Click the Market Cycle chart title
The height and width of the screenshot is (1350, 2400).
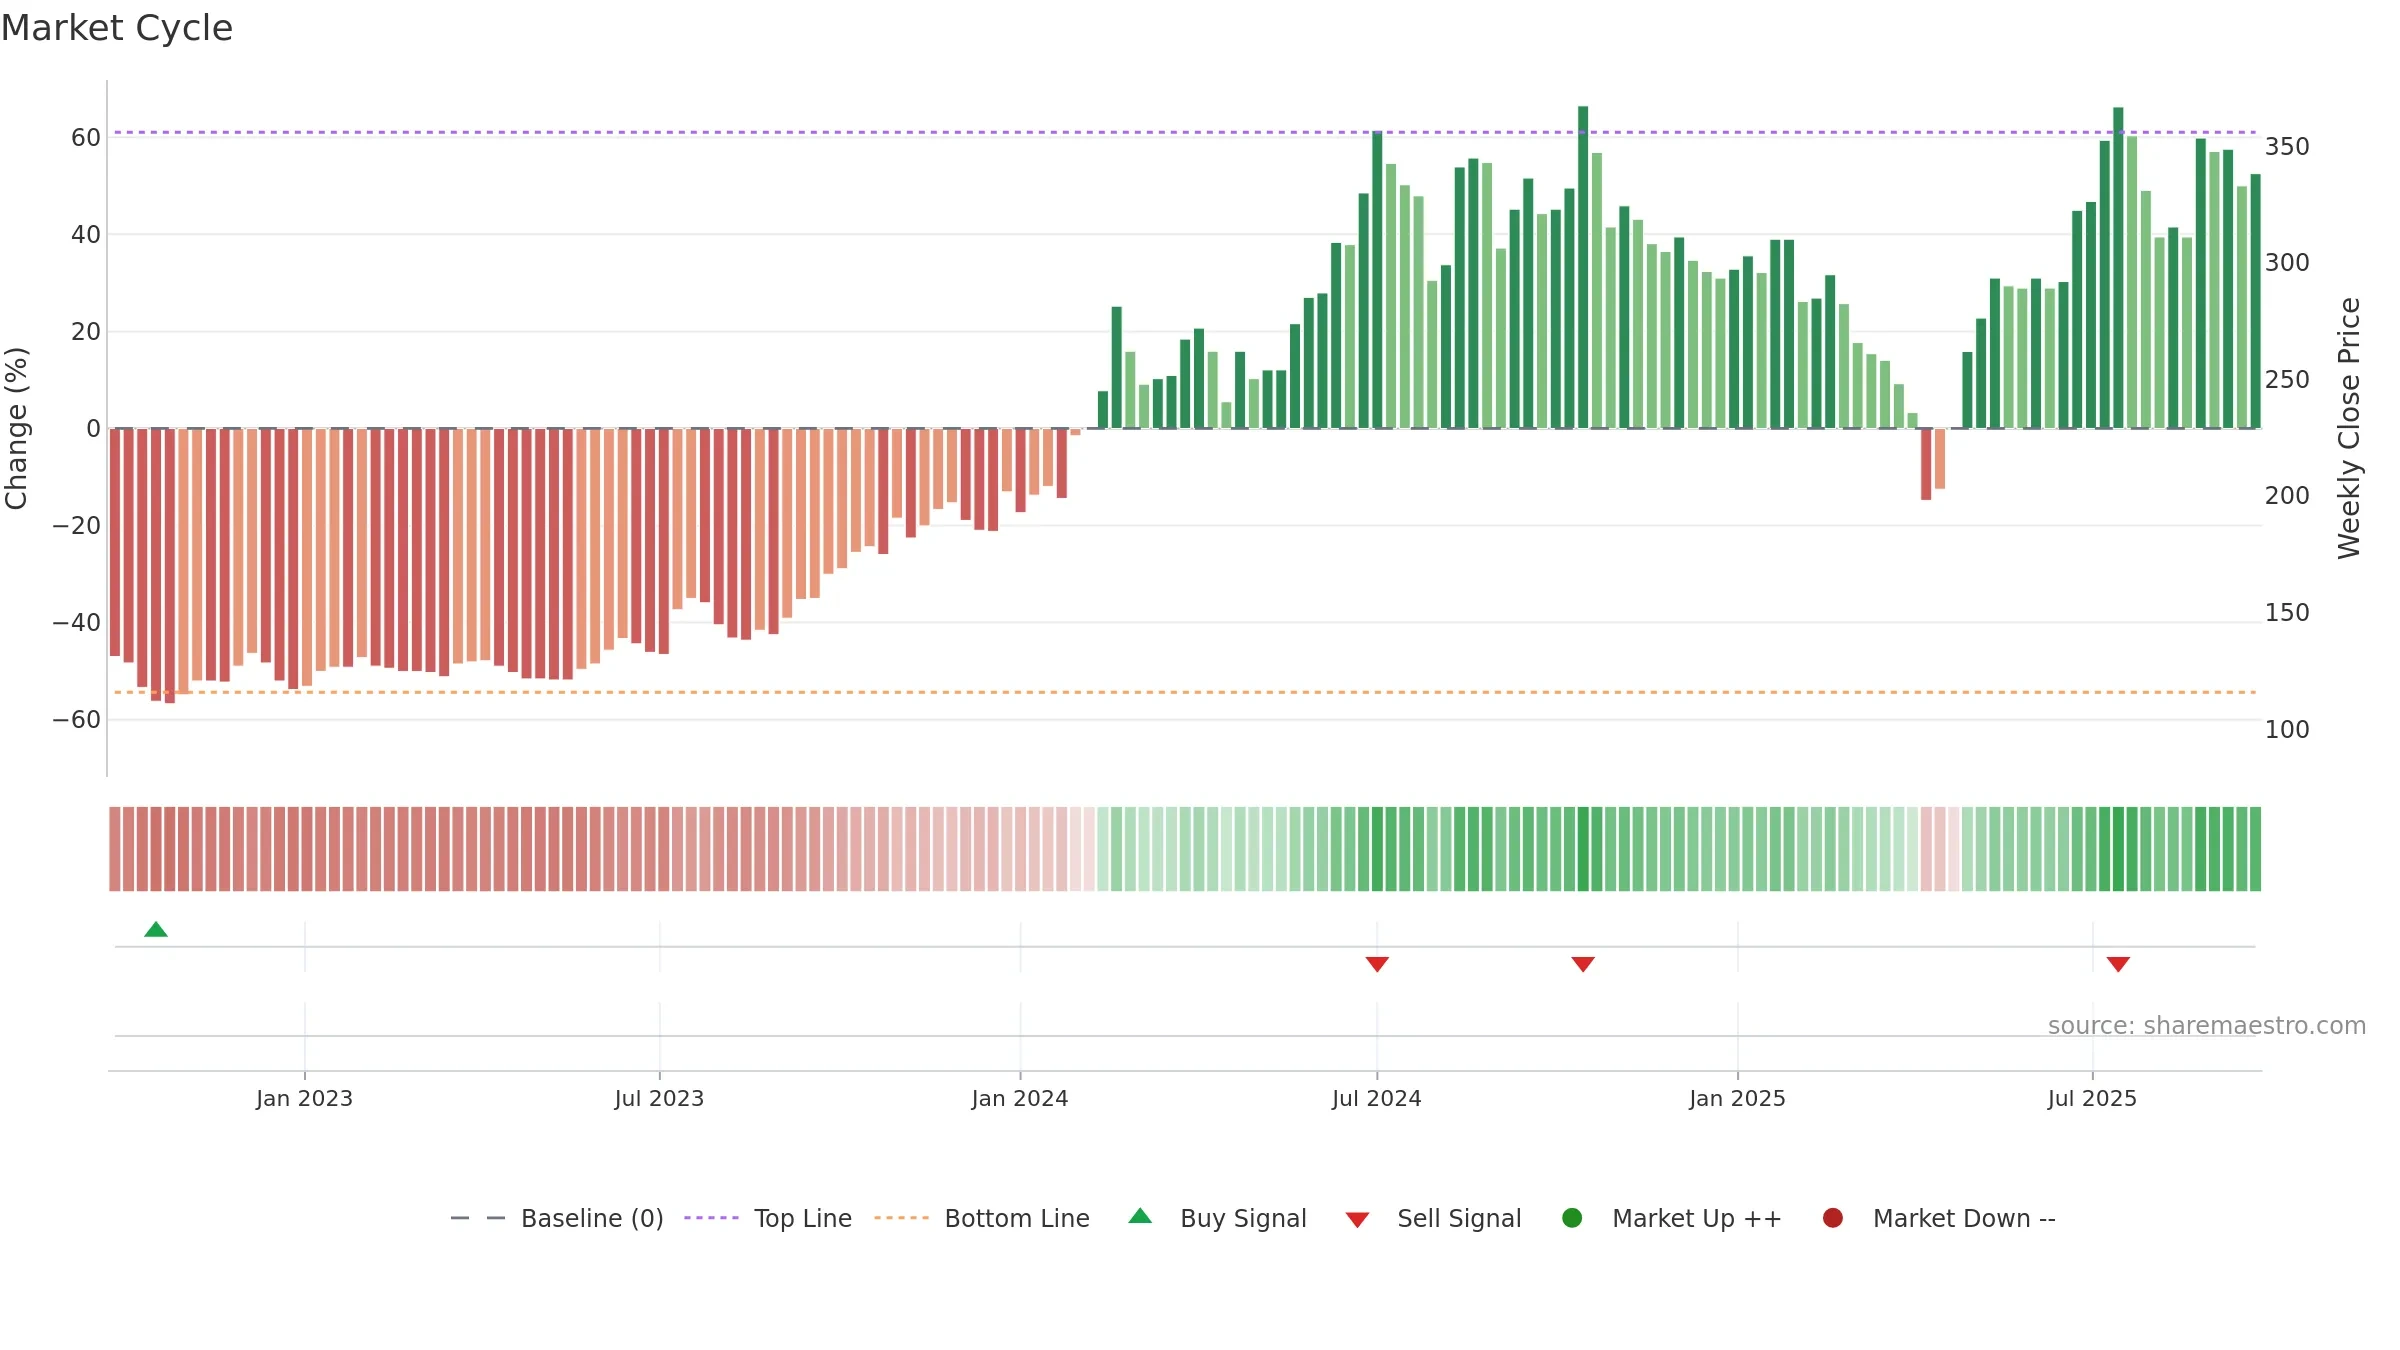coord(117,28)
